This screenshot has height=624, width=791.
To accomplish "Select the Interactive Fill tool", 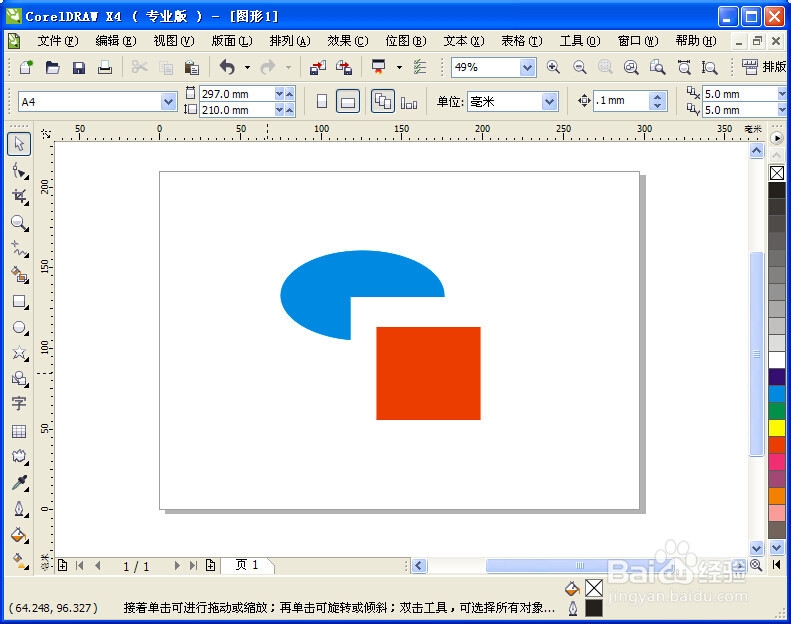I will (19, 561).
